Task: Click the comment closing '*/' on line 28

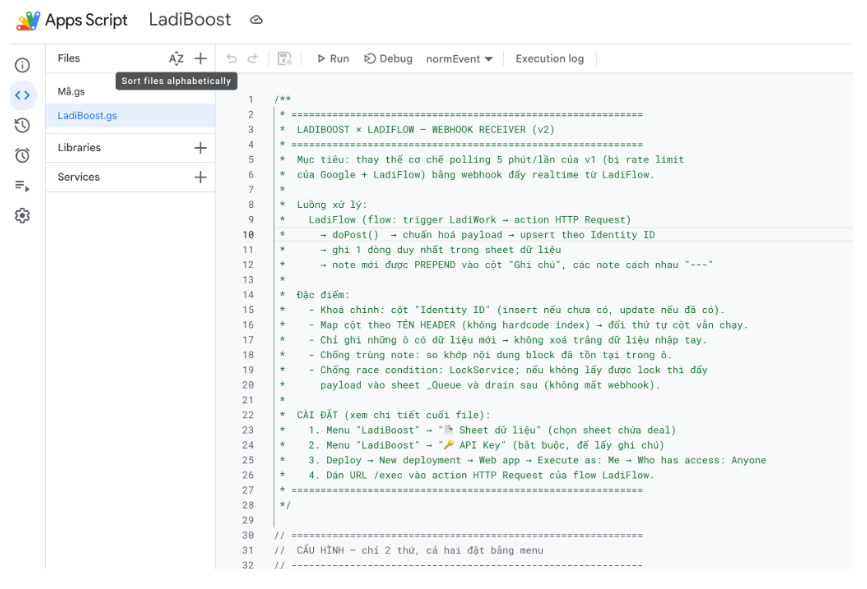Action: coord(285,505)
